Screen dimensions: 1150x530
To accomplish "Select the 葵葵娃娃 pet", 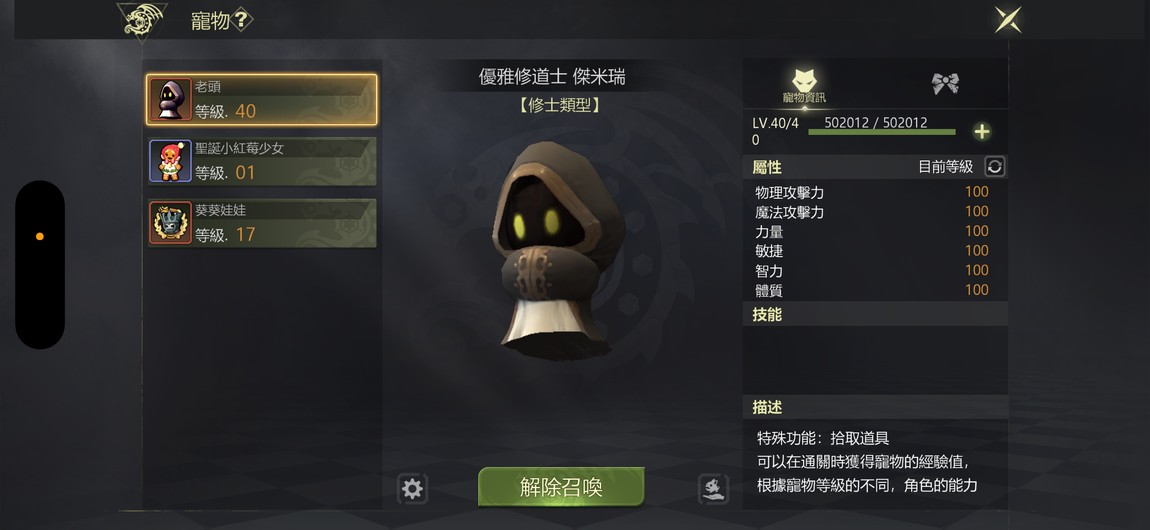I will point(262,223).
